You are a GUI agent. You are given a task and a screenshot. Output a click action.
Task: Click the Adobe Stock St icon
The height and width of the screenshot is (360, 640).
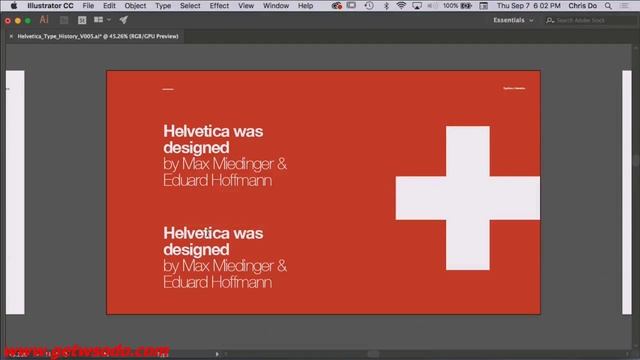point(82,20)
